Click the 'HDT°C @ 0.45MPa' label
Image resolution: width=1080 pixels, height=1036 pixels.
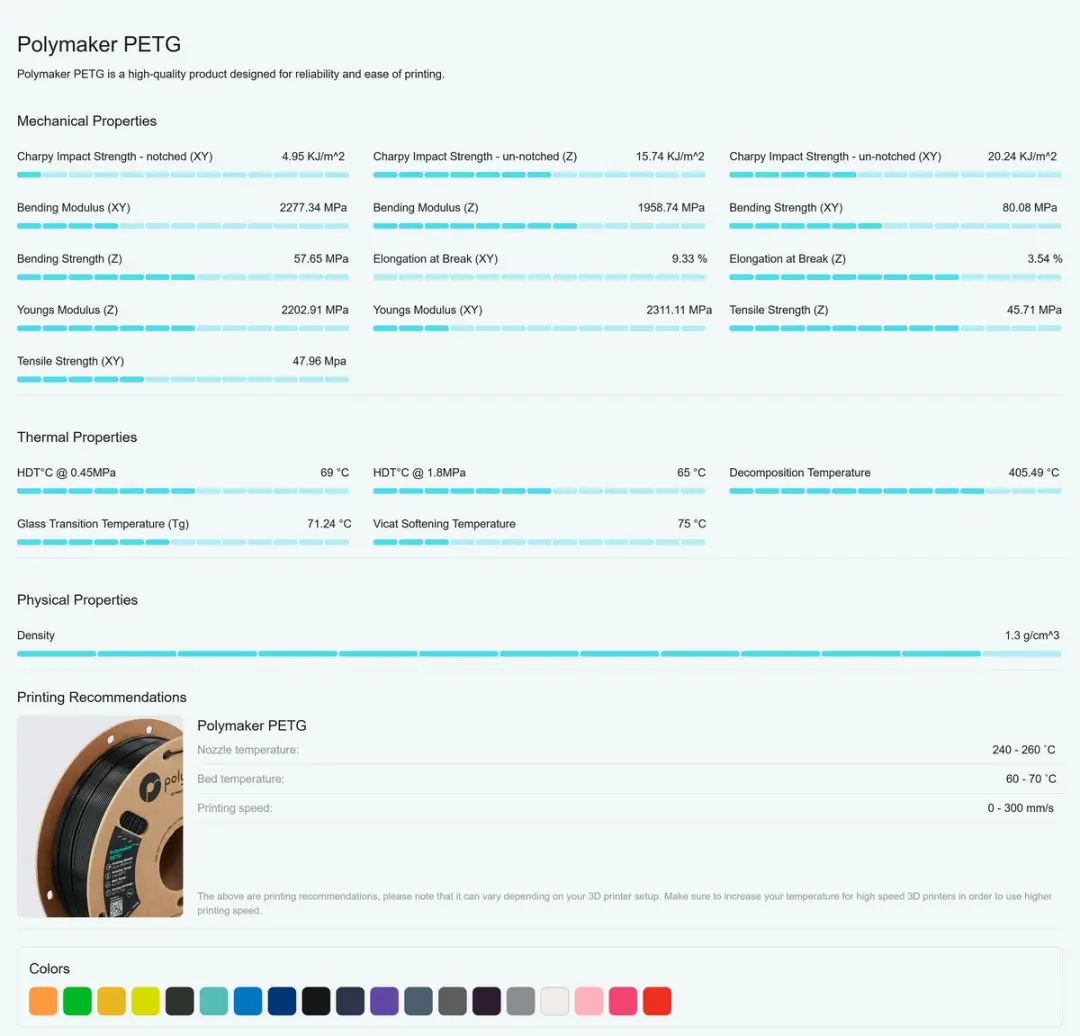point(67,473)
